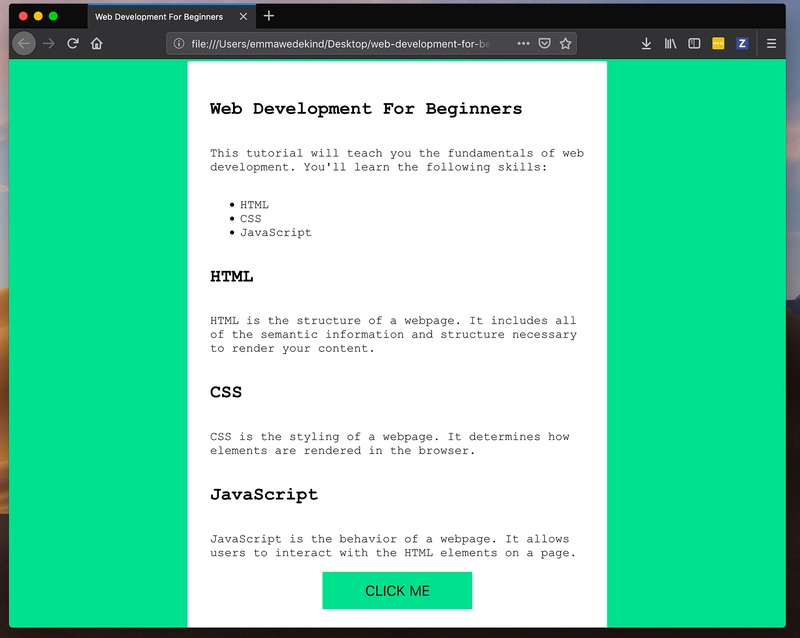Image resolution: width=800 pixels, height=638 pixels.
Task: Click the CSS section heading
Action: (x=226, y=392)
